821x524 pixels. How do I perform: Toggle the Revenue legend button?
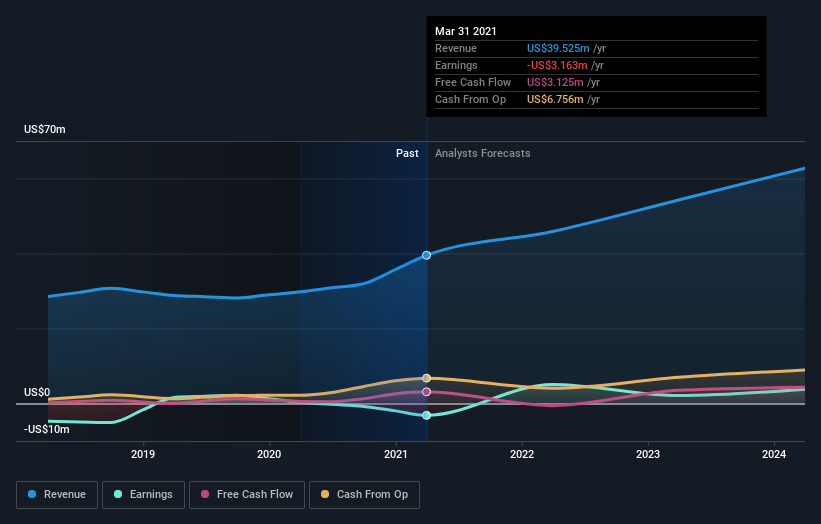point(57,495)
